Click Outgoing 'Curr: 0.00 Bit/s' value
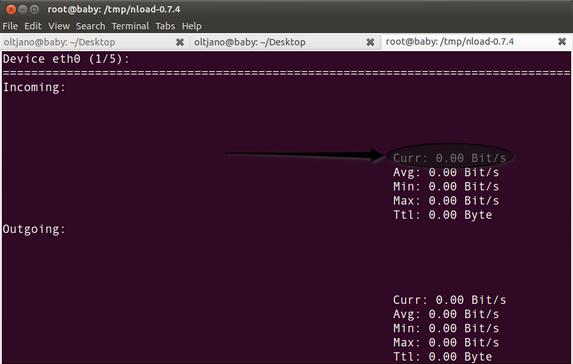Screen dimensions: 573x364 coord(449,300)
